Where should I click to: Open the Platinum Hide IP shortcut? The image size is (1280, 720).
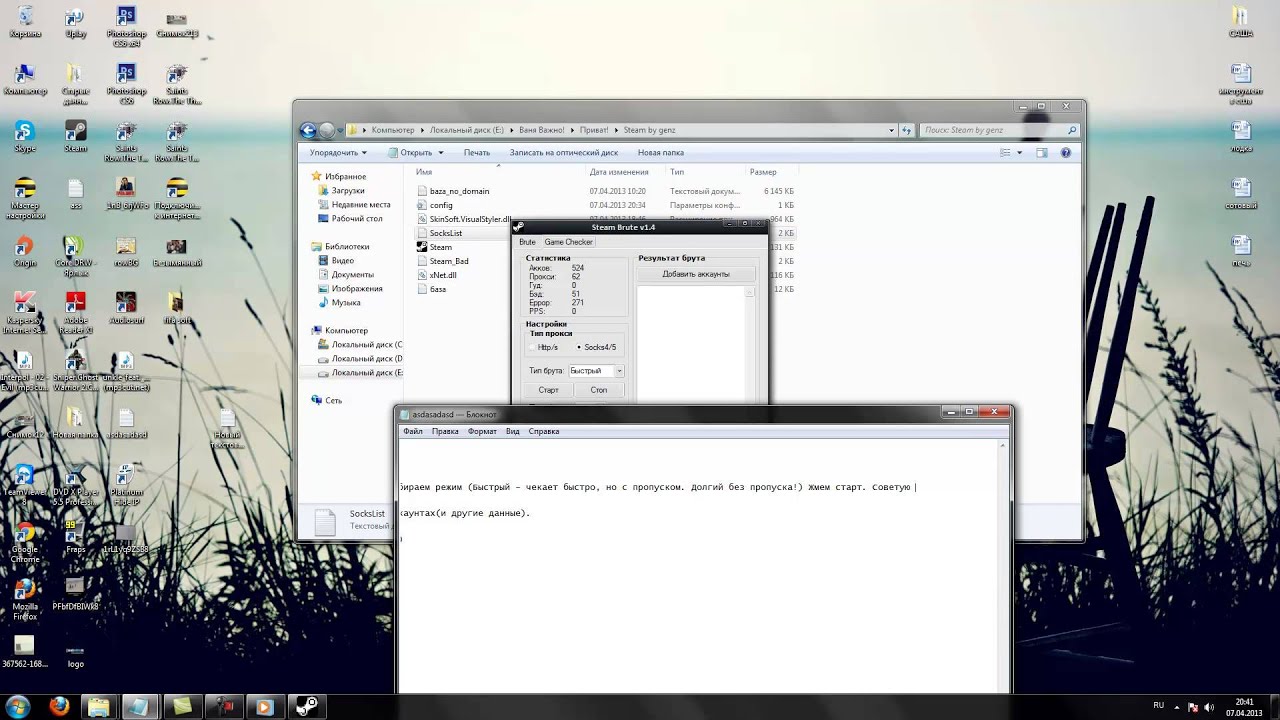click(126, 484)
